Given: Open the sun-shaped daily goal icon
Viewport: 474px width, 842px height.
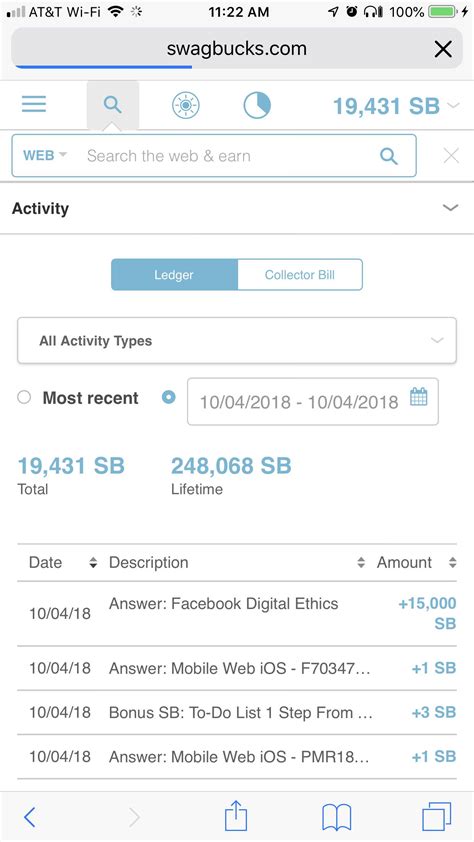Looking at the screenshot, I should [x=186, y=105].
